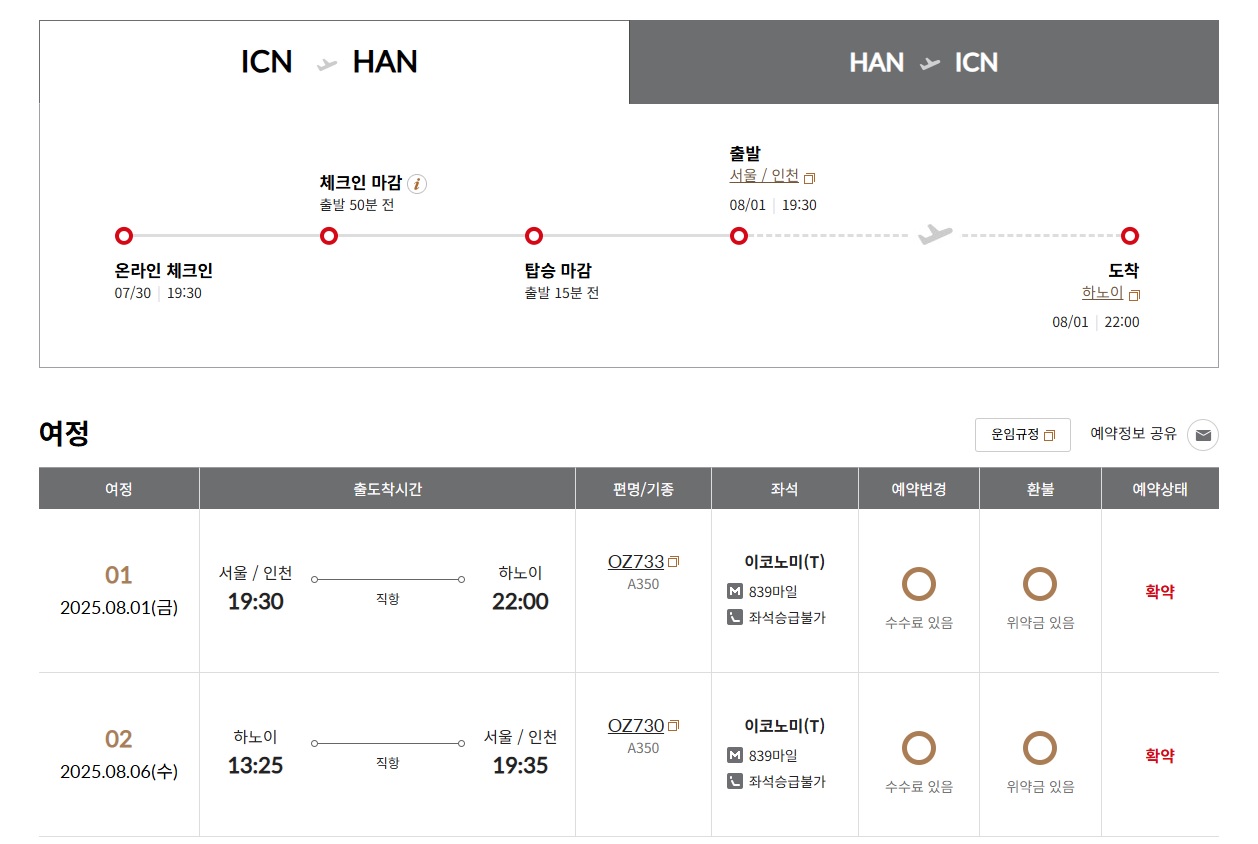Click refund circle for 08.06 flight
Image resolution: width=1258 pixels, height=844 pixels.
coord(1040,748)
